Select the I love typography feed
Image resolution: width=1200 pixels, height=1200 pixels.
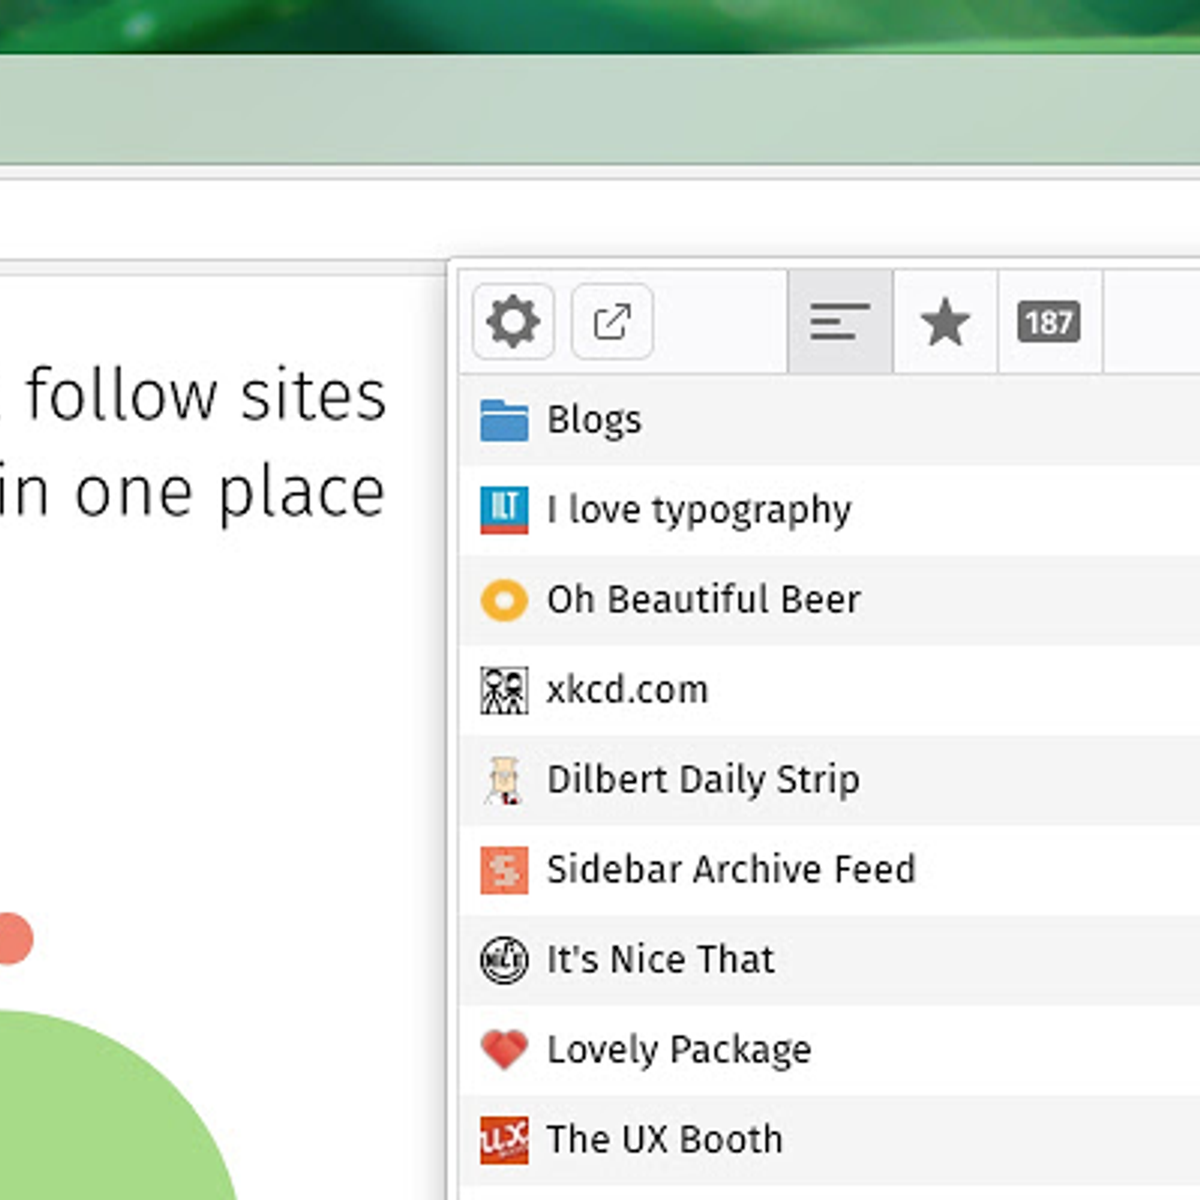[x=830, y=510]
